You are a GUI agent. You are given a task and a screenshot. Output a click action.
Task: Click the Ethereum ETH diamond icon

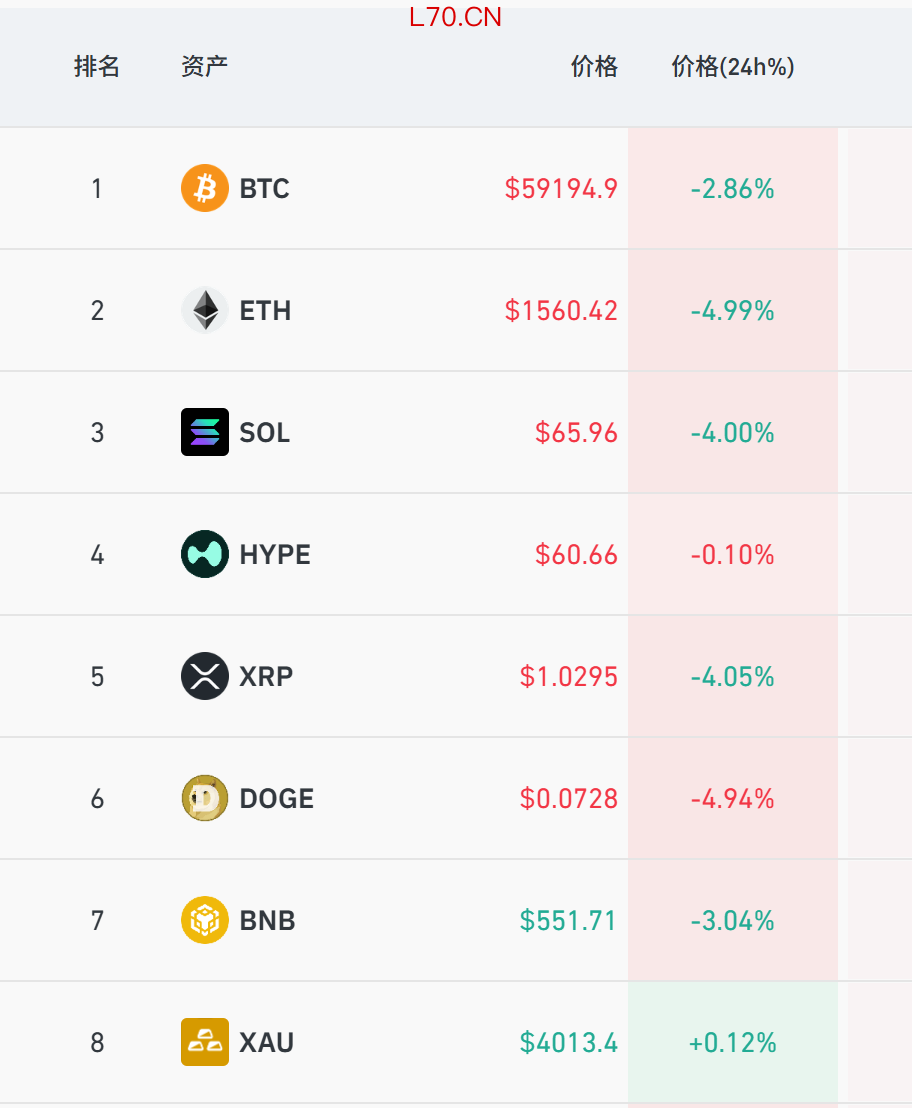tap(205, 310)
